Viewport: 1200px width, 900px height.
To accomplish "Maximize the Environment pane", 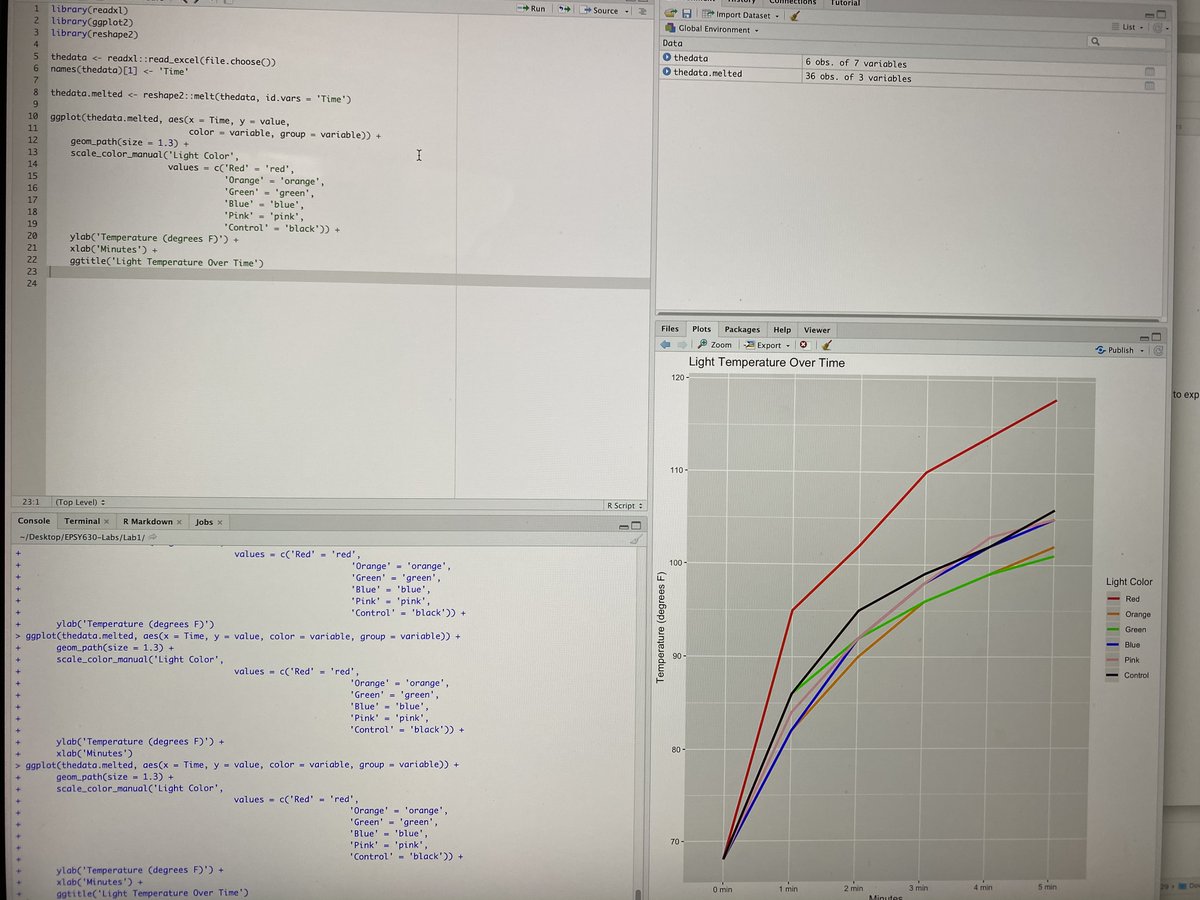I will [1160, 15].
